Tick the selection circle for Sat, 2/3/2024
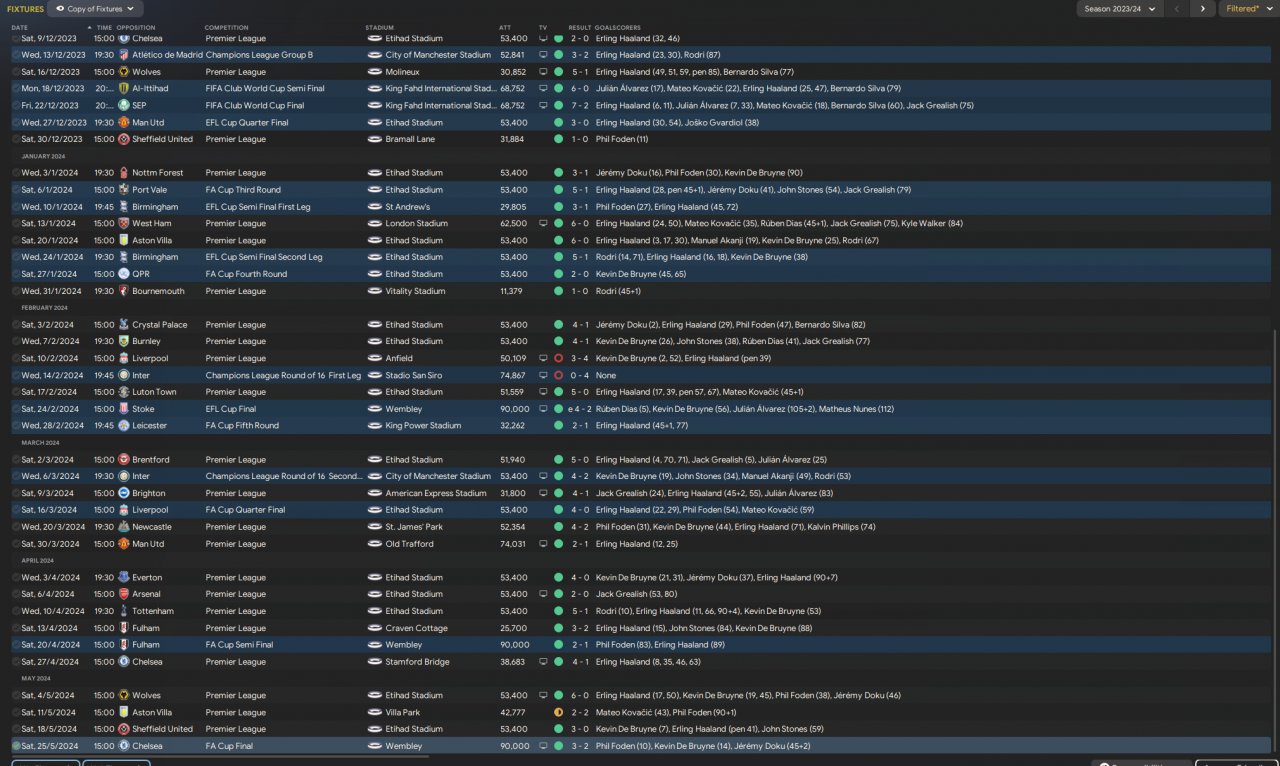 [16, 459]
